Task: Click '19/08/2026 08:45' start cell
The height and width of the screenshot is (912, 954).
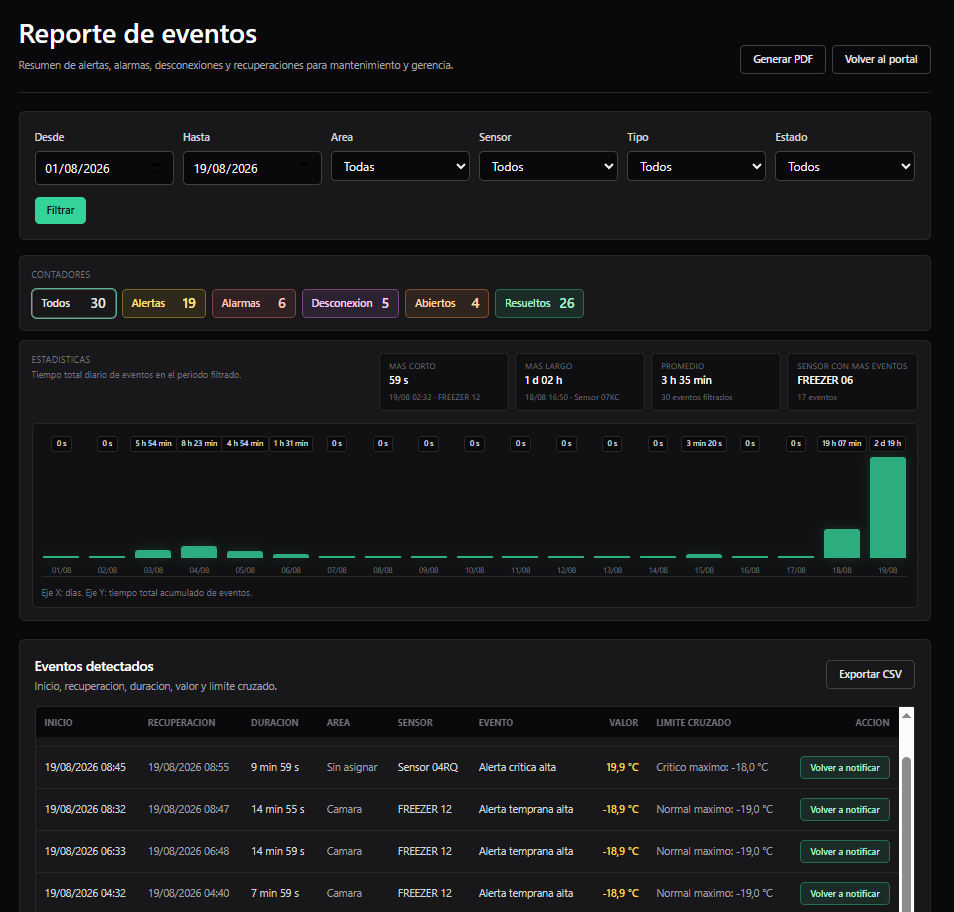Action: (85, 767)
